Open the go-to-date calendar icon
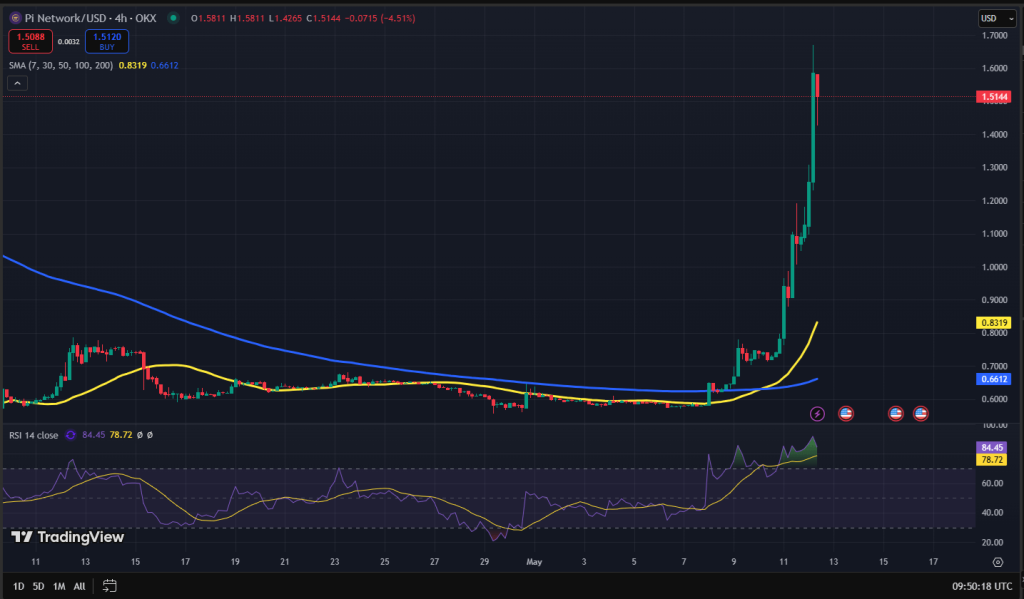The width and height of the screenshot is (1024, 599). tap(109, 586)
